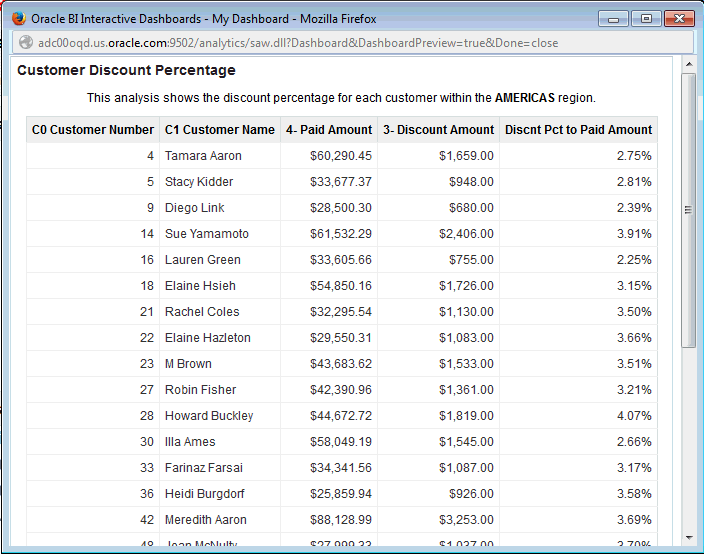The width and height of the screenshot is (704, 554).
Task: Click the Discnt Pct to Paid Amount header
Action: pyautogui.click(x=578, y=130)
